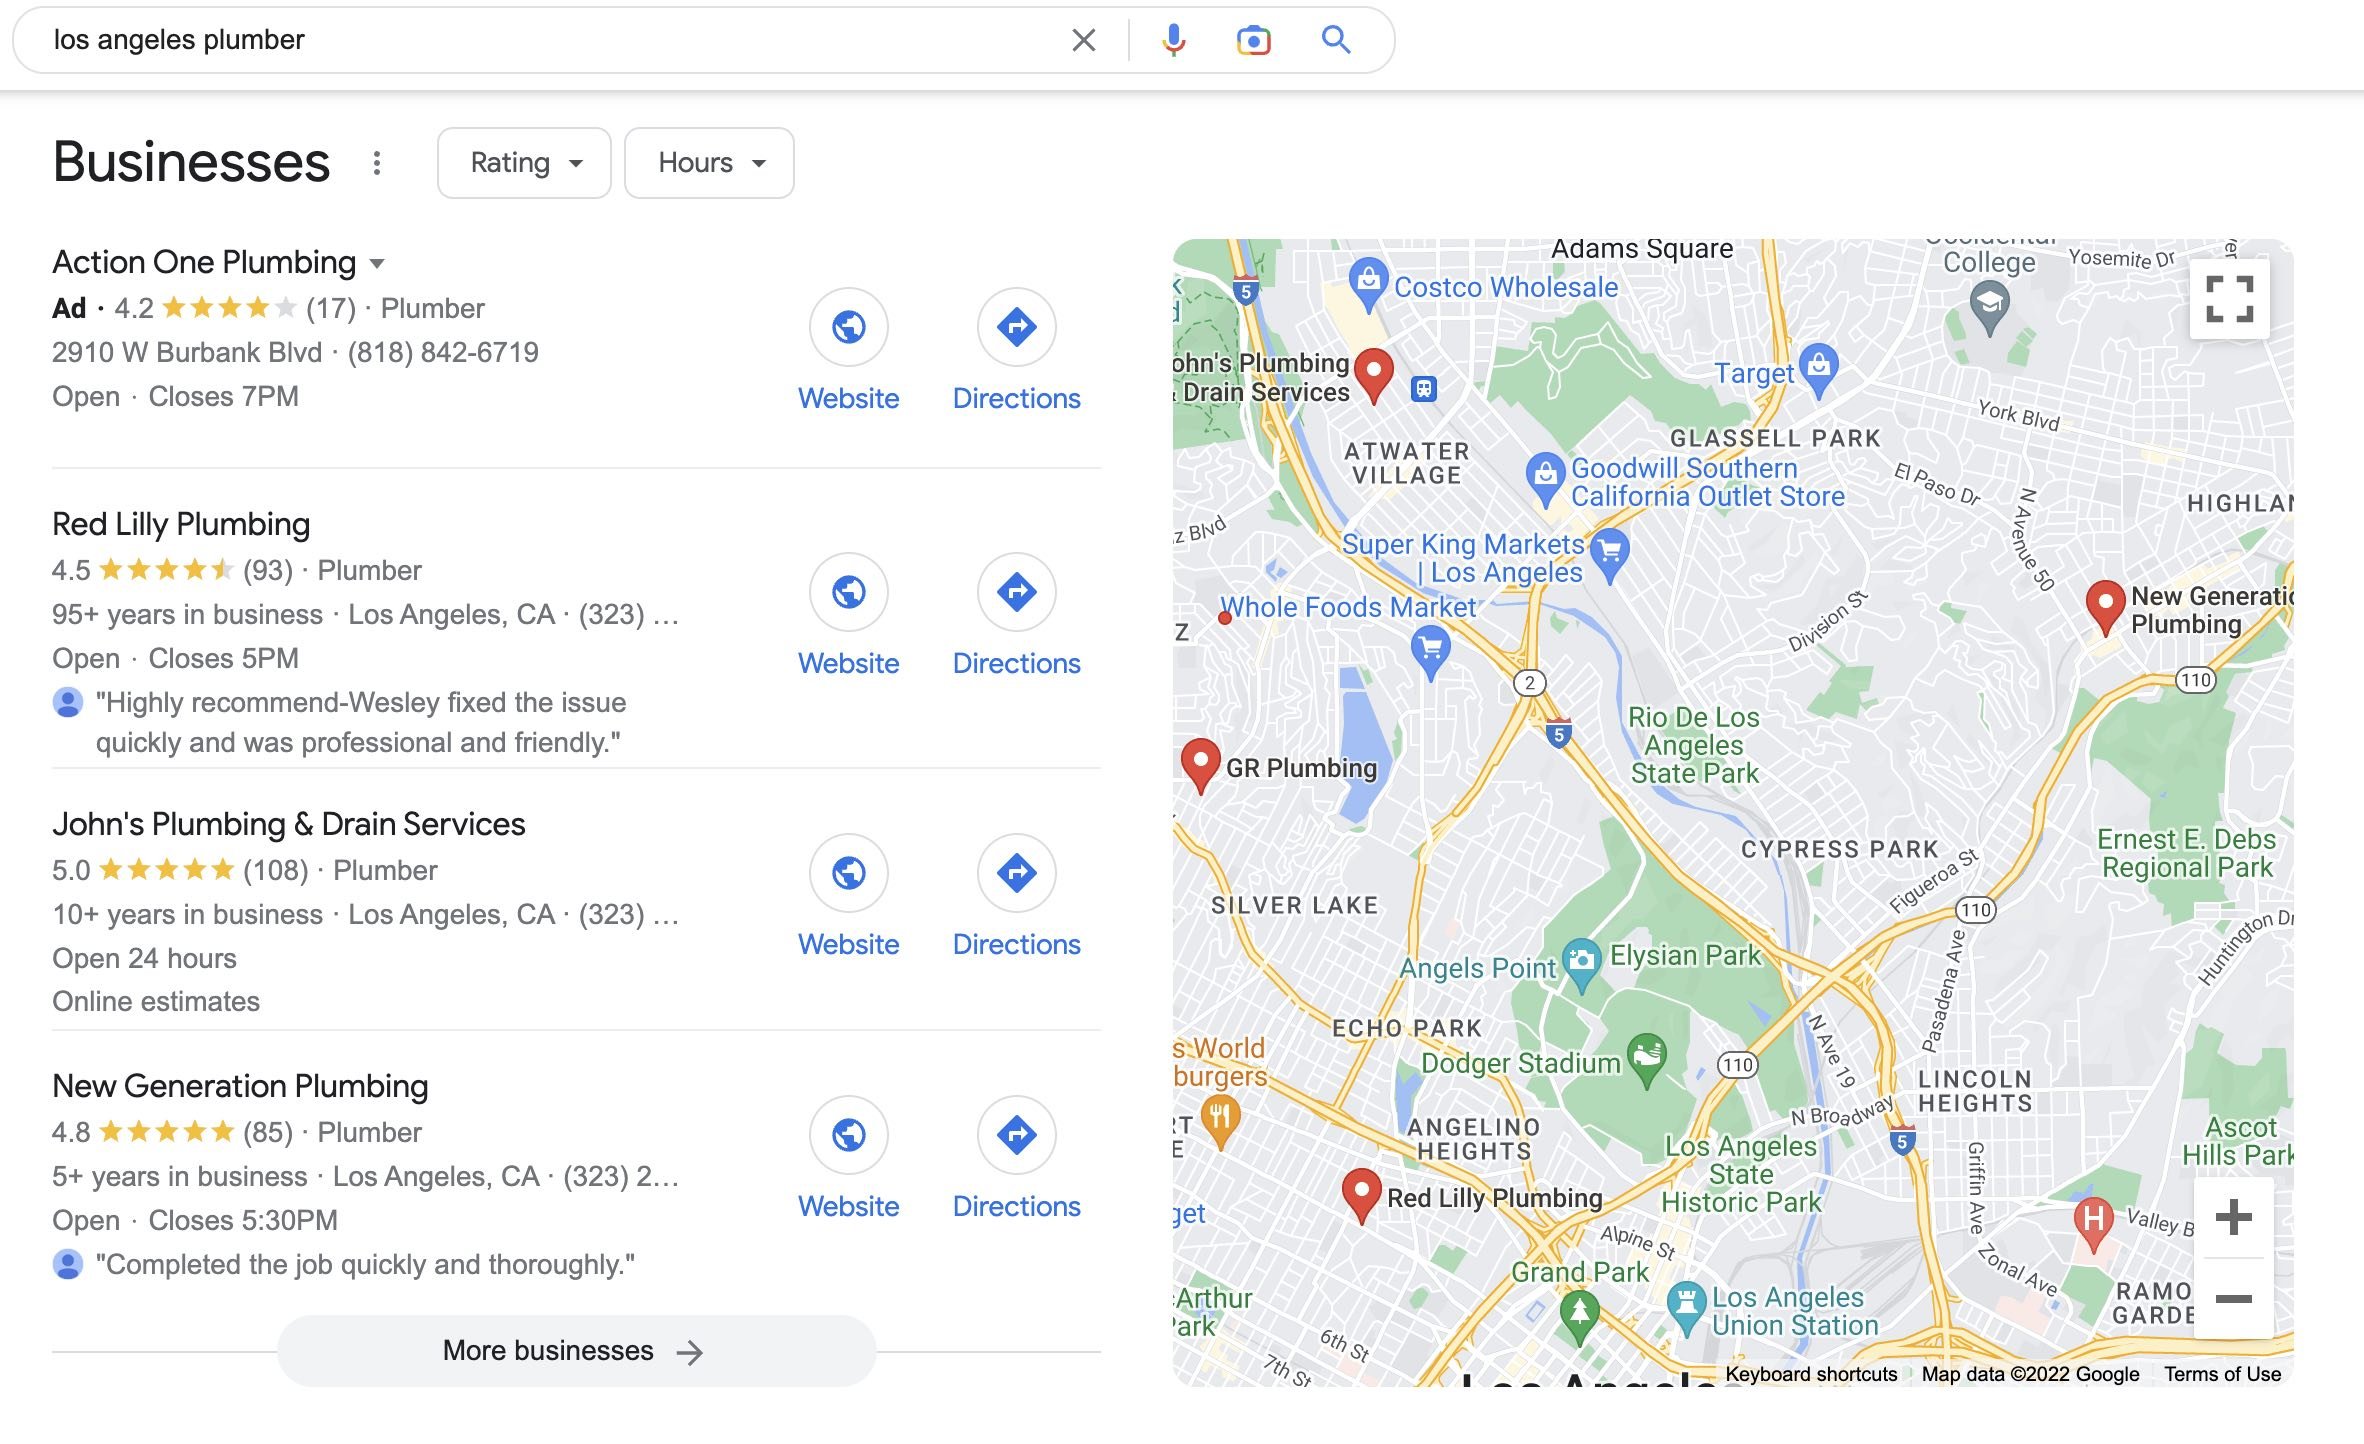Select the New Generation Plumbing map pin
This screenshot has width=2364, height=1444.
(2104, 607)
